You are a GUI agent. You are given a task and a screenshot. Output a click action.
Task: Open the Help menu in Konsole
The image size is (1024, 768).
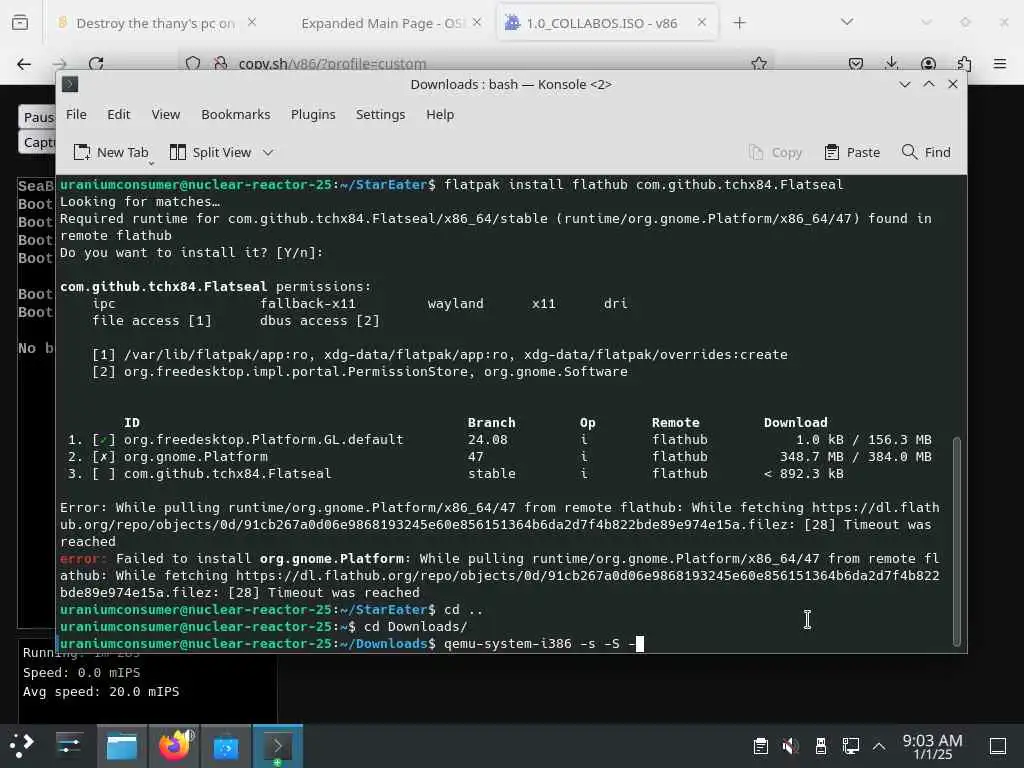440,114
